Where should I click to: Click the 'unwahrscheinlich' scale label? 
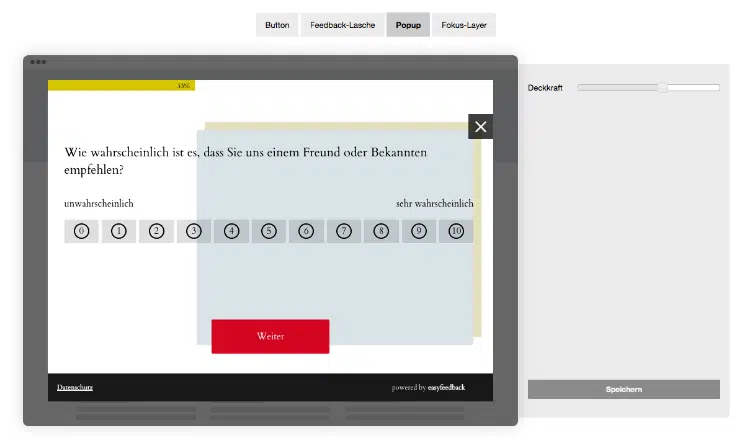pyautogui.click(x=99, y=204)
